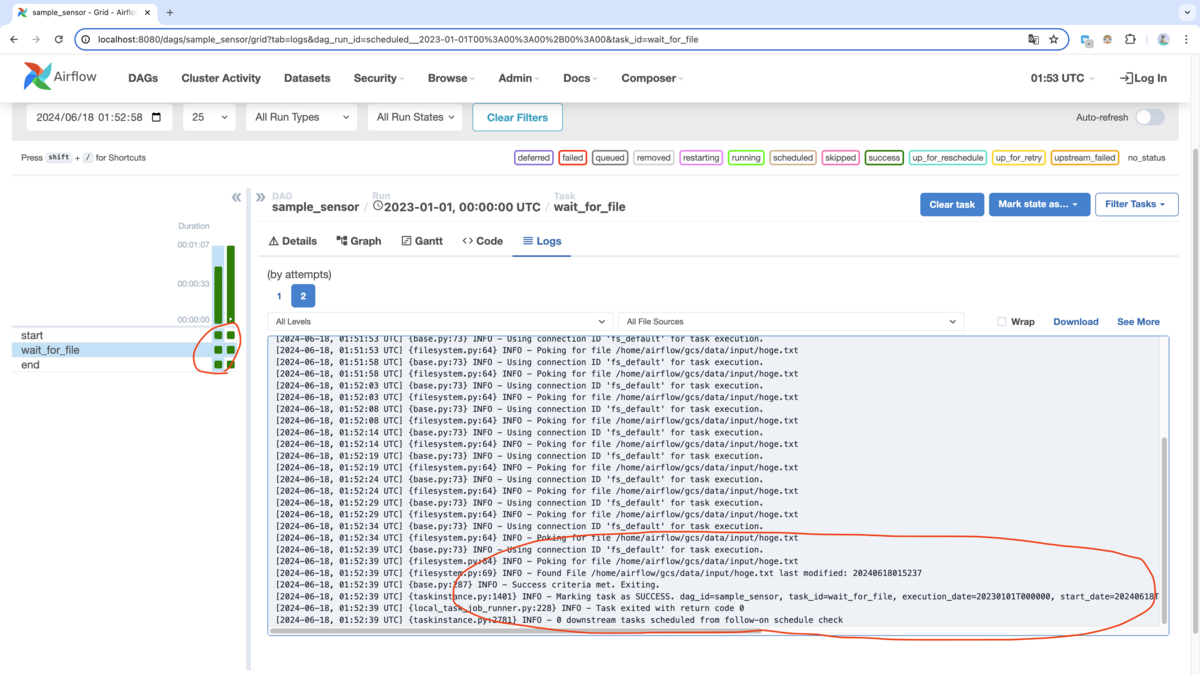Image resolution: width=1200 pixels, height=675 pixels.
Task: Open the All File Sources dropdown
Action: click(x=790, y=321)
